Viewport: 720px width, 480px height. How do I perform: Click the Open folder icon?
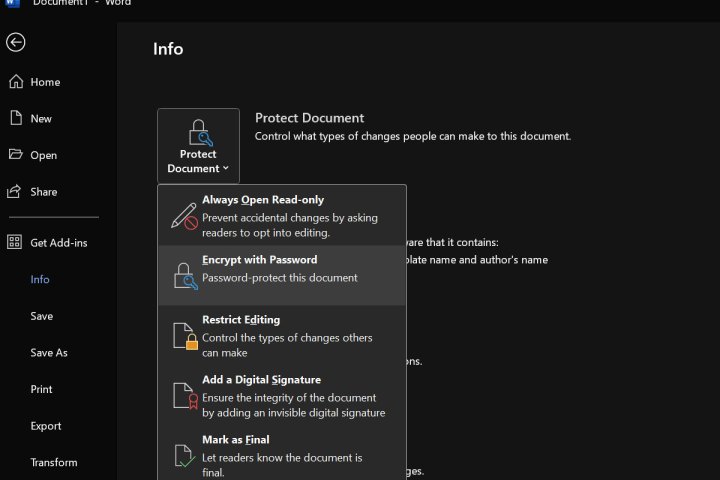[x=15, y=155]
